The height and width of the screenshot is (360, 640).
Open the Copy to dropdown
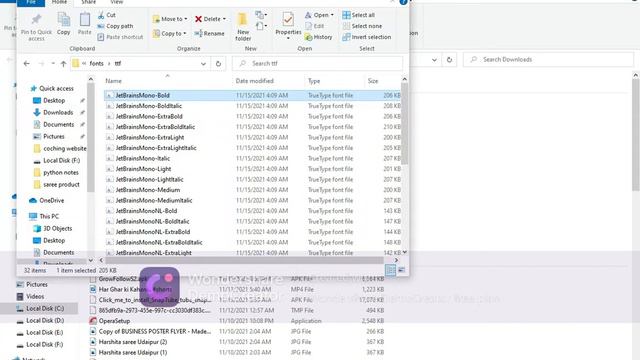pos(169,33)
